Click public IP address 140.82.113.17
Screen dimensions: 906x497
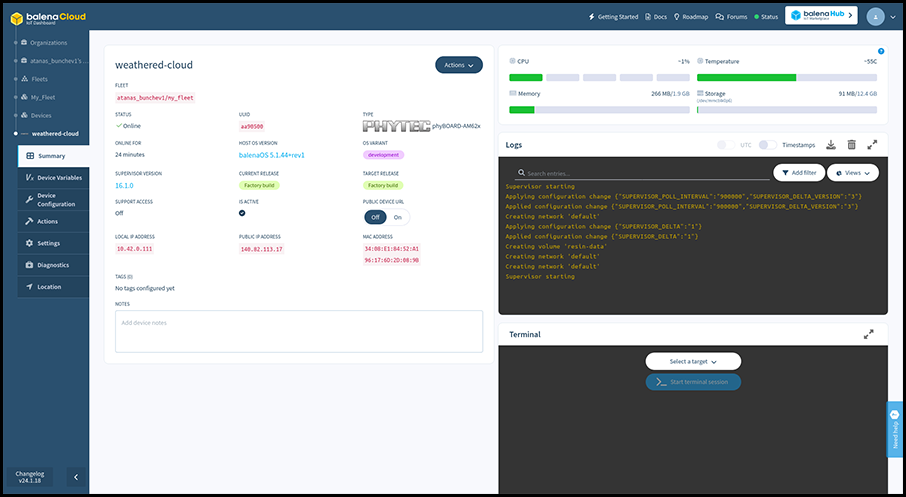click(x=261, y=249)
